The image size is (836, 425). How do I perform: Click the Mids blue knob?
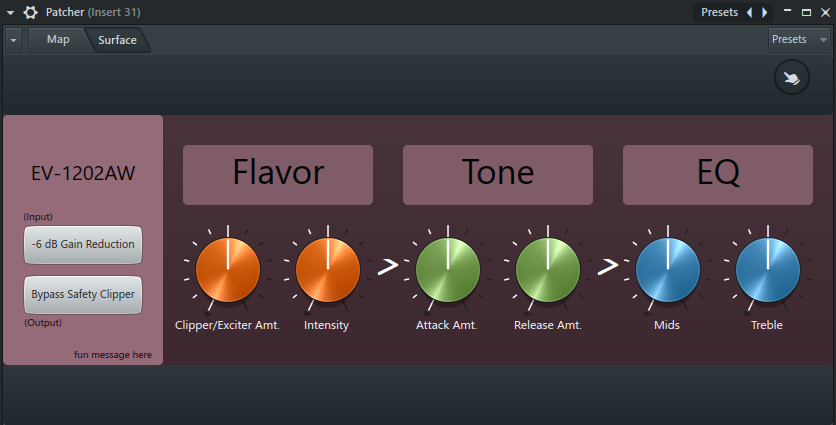[668, 269]
